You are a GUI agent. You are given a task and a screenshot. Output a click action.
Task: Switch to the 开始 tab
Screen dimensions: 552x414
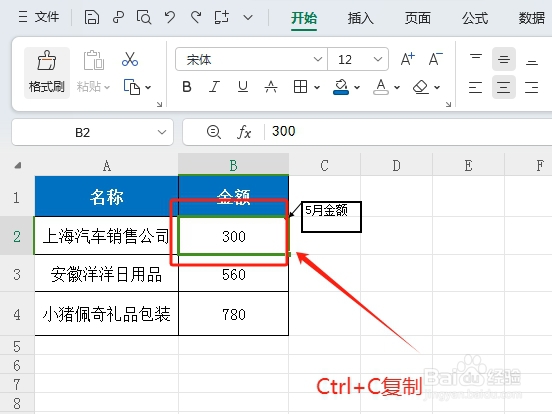304,18
